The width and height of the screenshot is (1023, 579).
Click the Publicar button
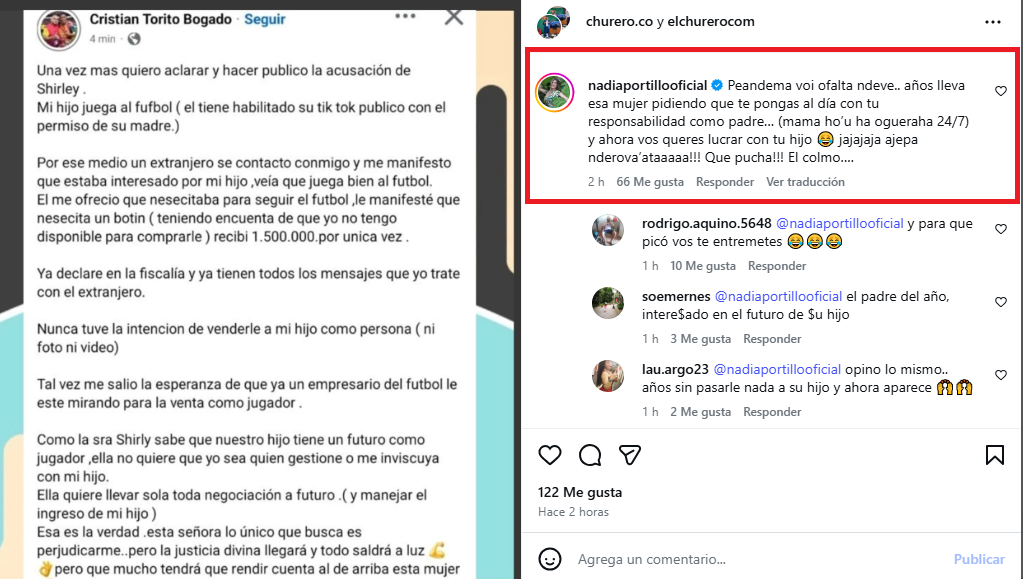(979, 559)
